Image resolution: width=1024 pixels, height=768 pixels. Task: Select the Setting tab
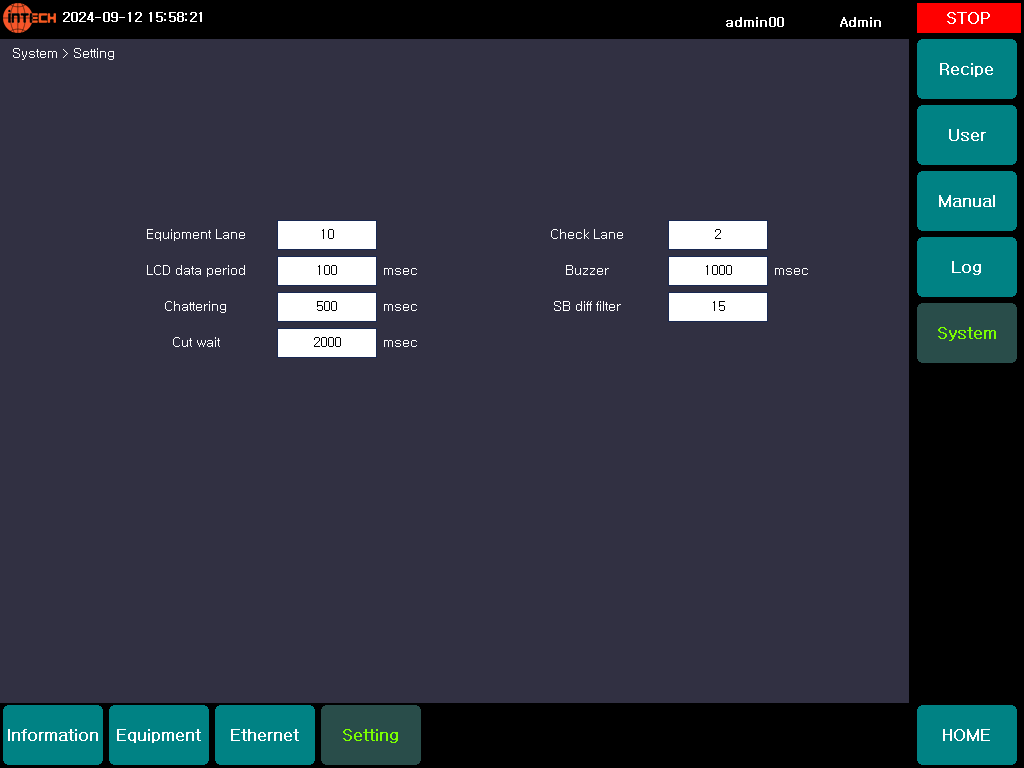pyautogui.click(x=371, y=735)
